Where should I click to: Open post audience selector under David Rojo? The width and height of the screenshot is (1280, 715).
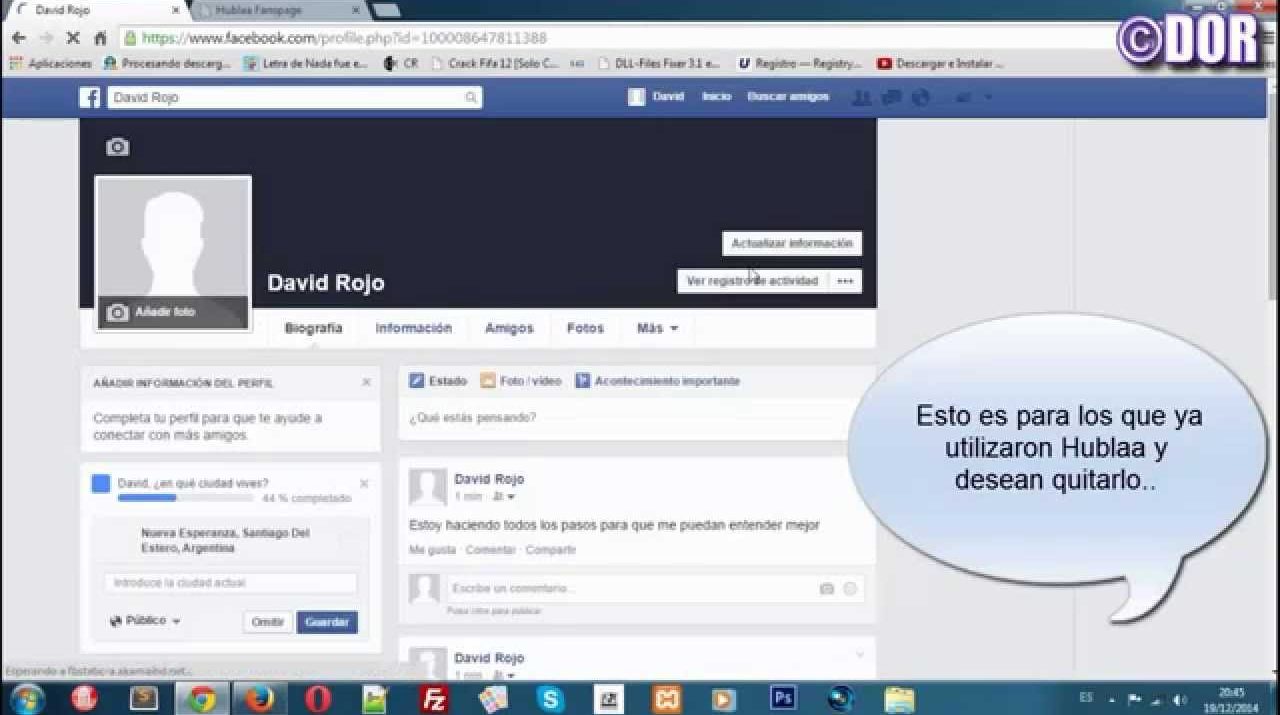[x=505, y=497]
